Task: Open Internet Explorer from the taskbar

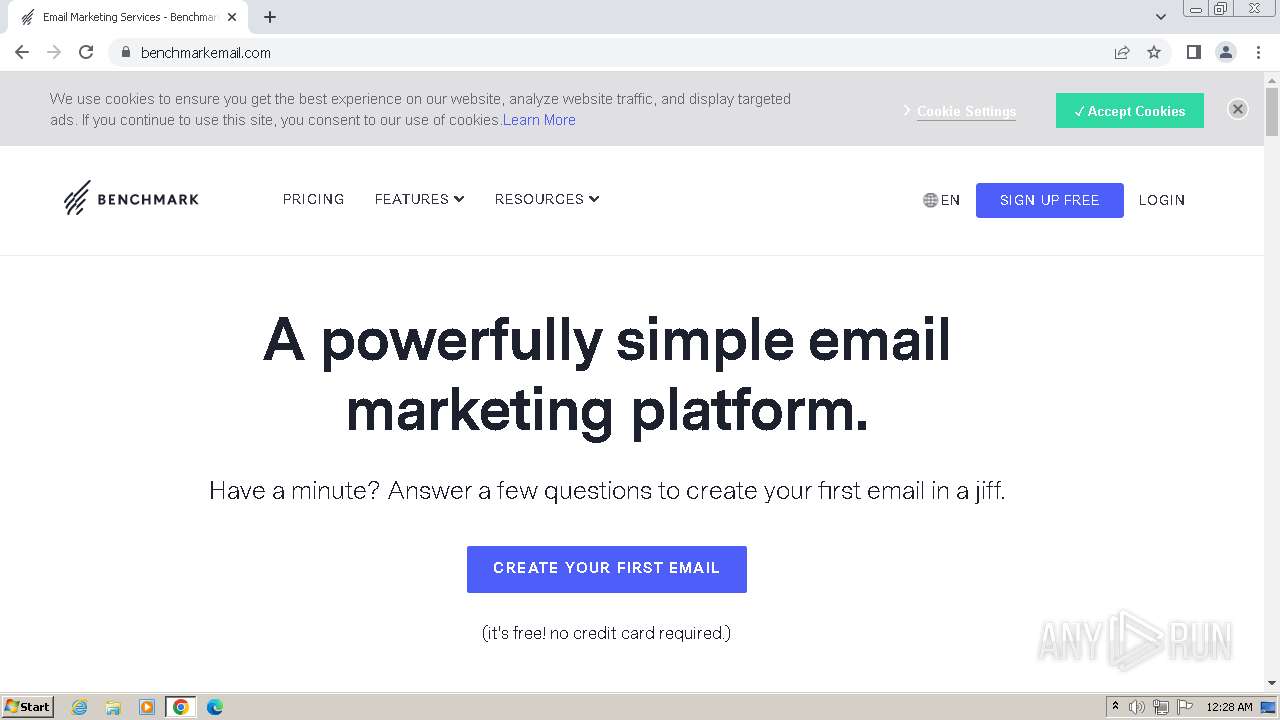Action: click(80, 707)
